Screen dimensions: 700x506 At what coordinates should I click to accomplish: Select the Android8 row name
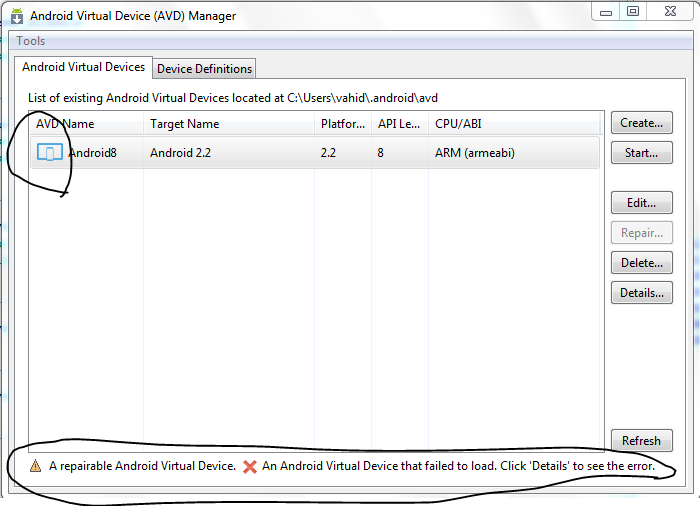(93, 153)
